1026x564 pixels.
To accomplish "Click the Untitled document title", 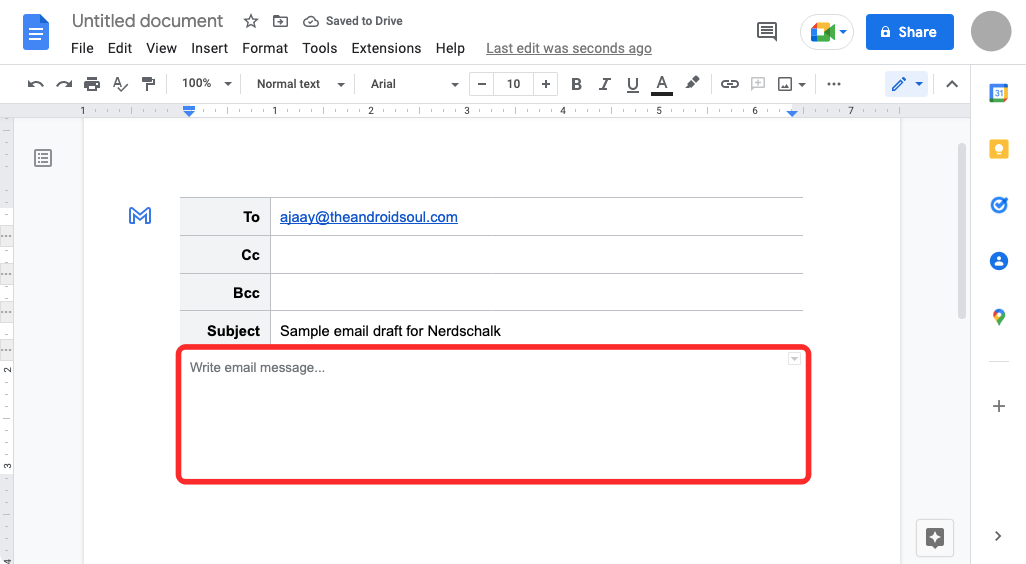I will point(148,21).
